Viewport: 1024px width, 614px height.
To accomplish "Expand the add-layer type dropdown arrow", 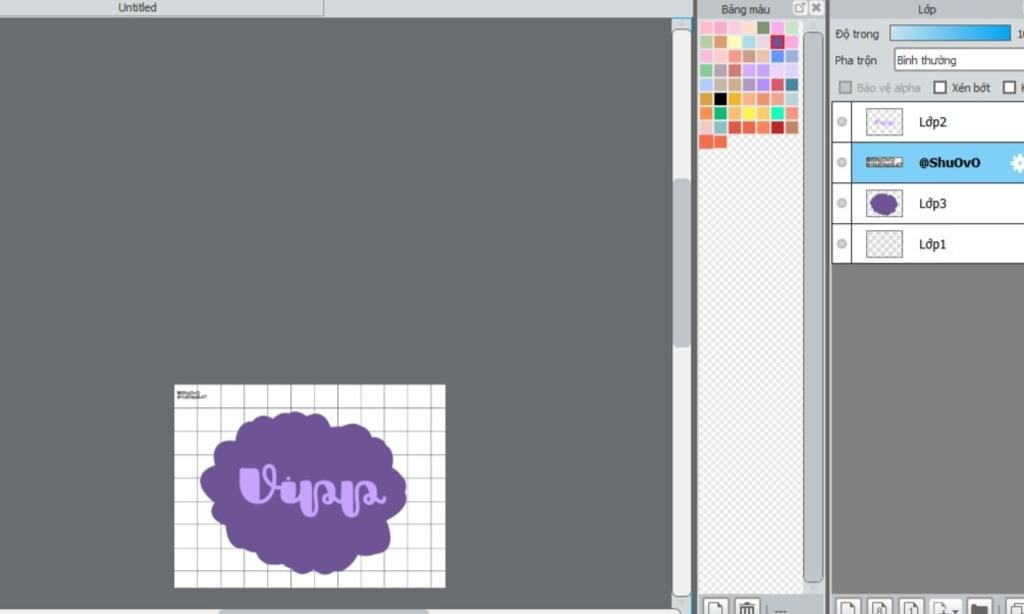I will click(x=955, y=609).
